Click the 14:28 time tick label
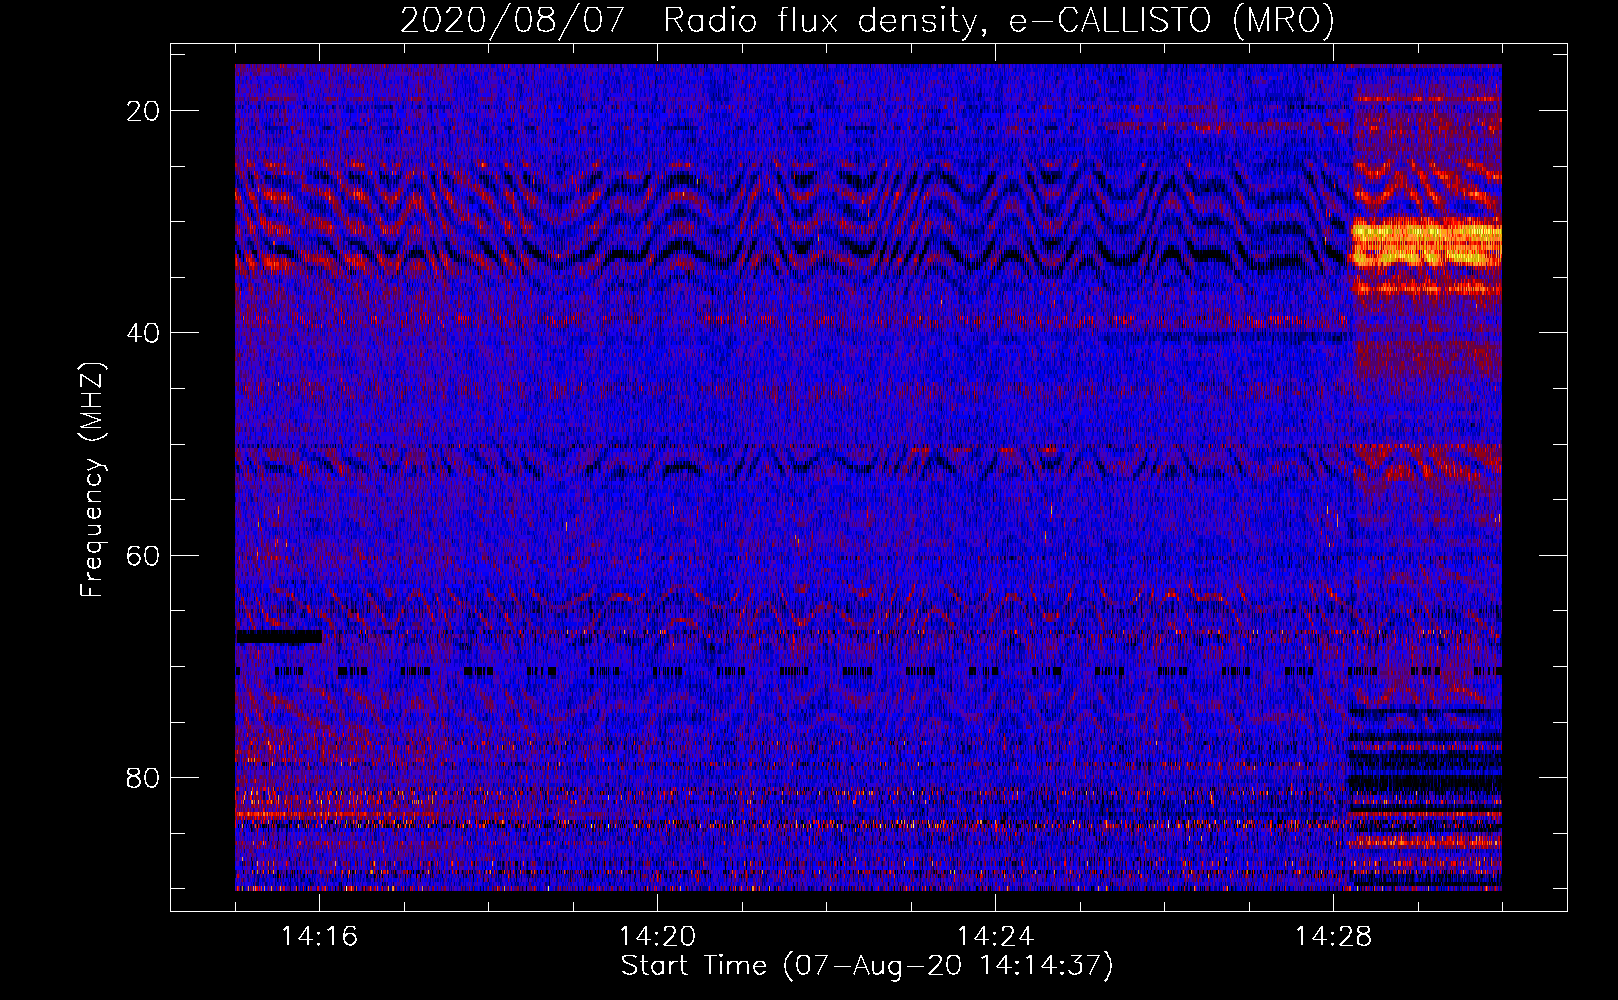 [1333, 936]
